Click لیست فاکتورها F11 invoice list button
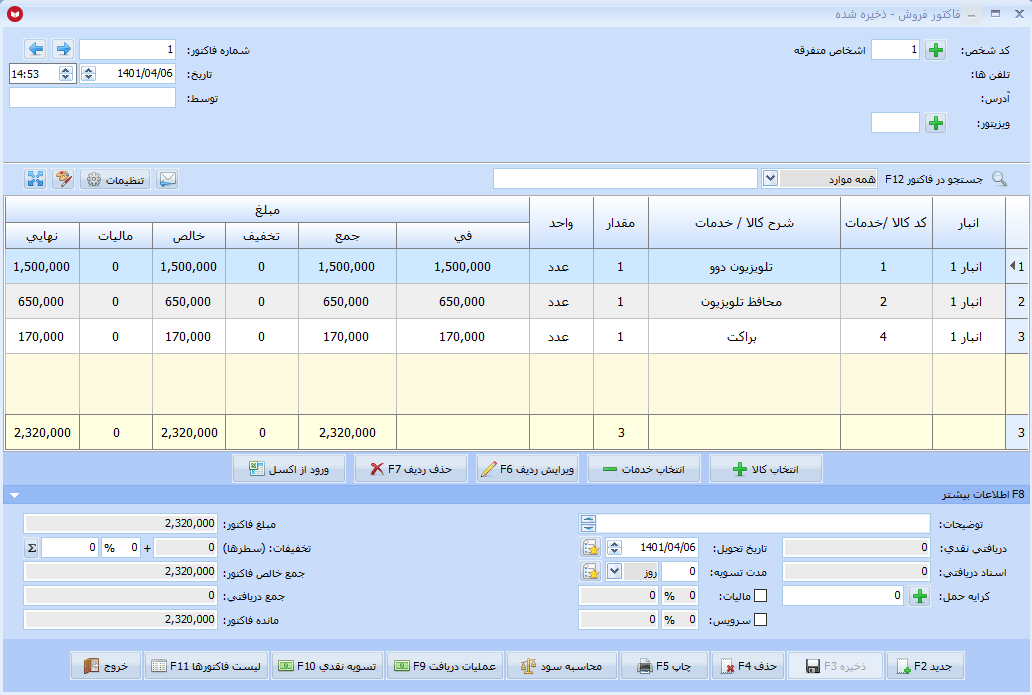This screenshot has height=695, width=1032. pyautogui.click(x=206, y=666)
